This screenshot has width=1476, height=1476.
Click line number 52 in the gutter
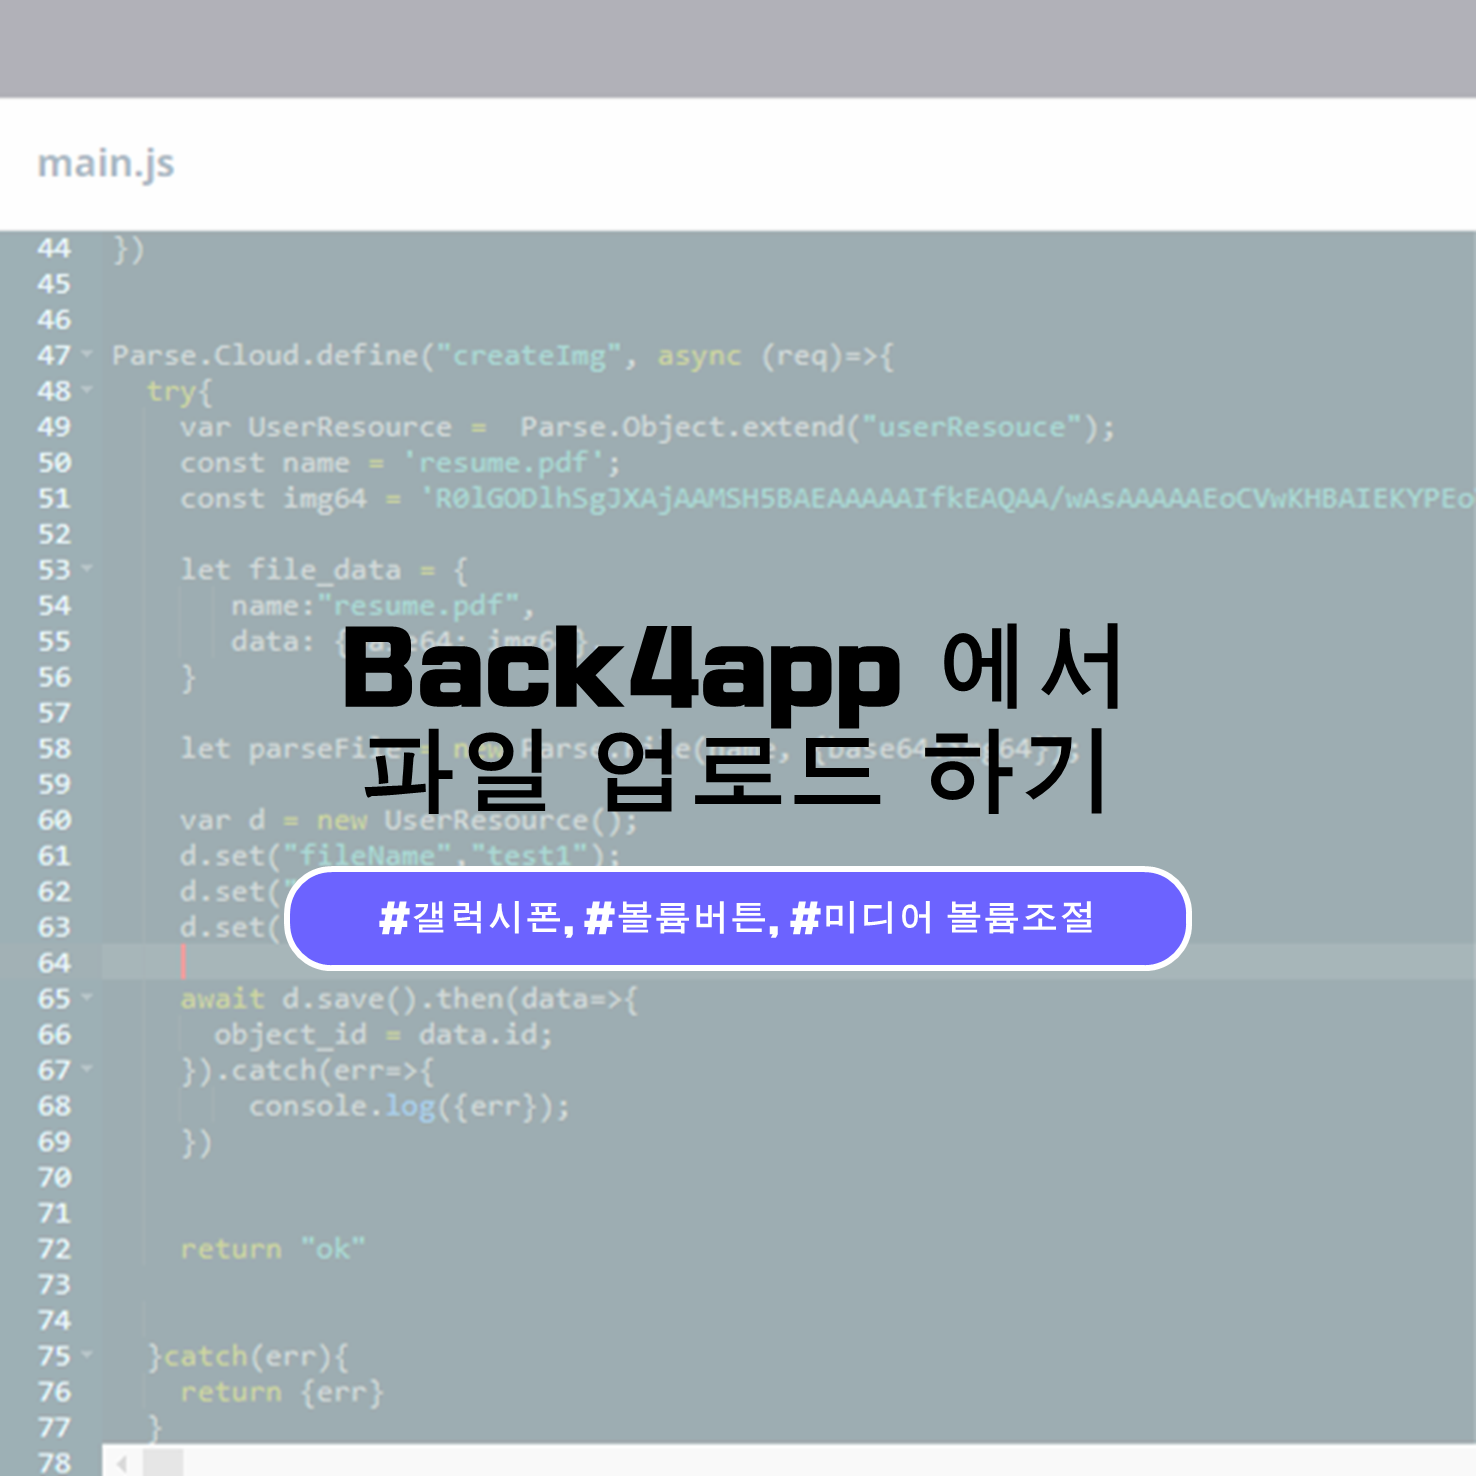[54, 534]
